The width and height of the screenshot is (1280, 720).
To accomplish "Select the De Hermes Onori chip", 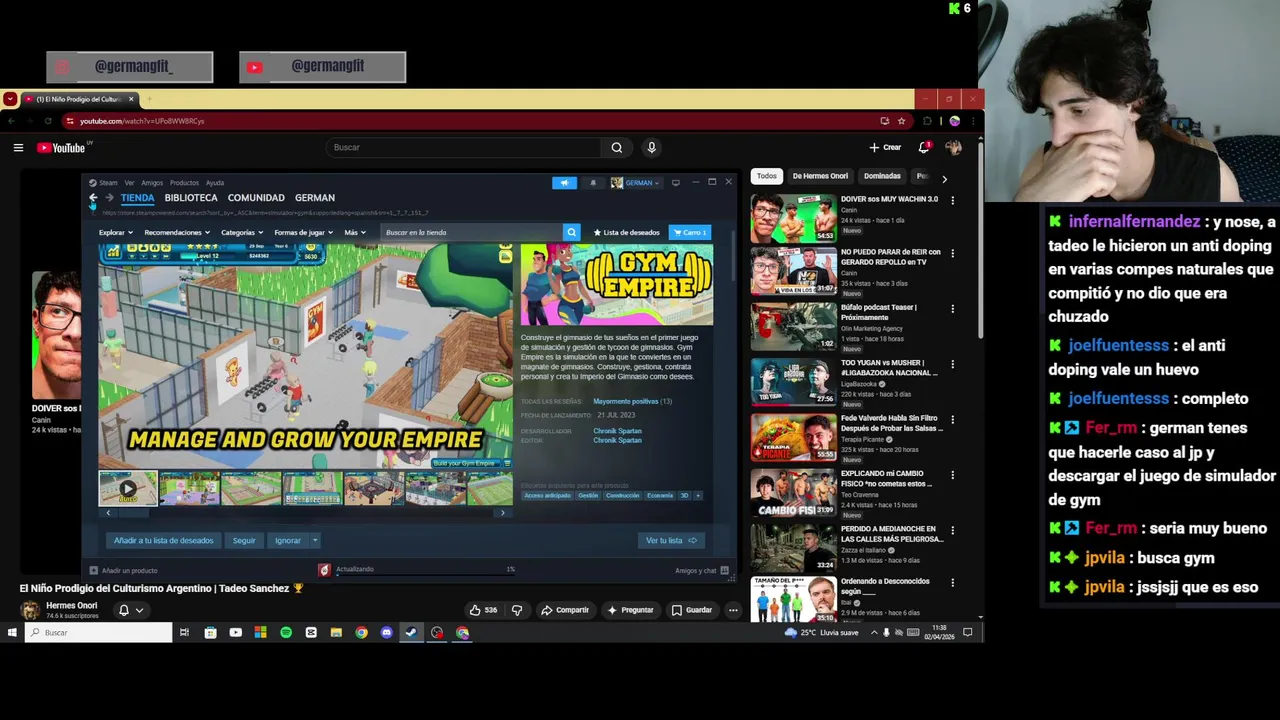I will click(820, 176).
